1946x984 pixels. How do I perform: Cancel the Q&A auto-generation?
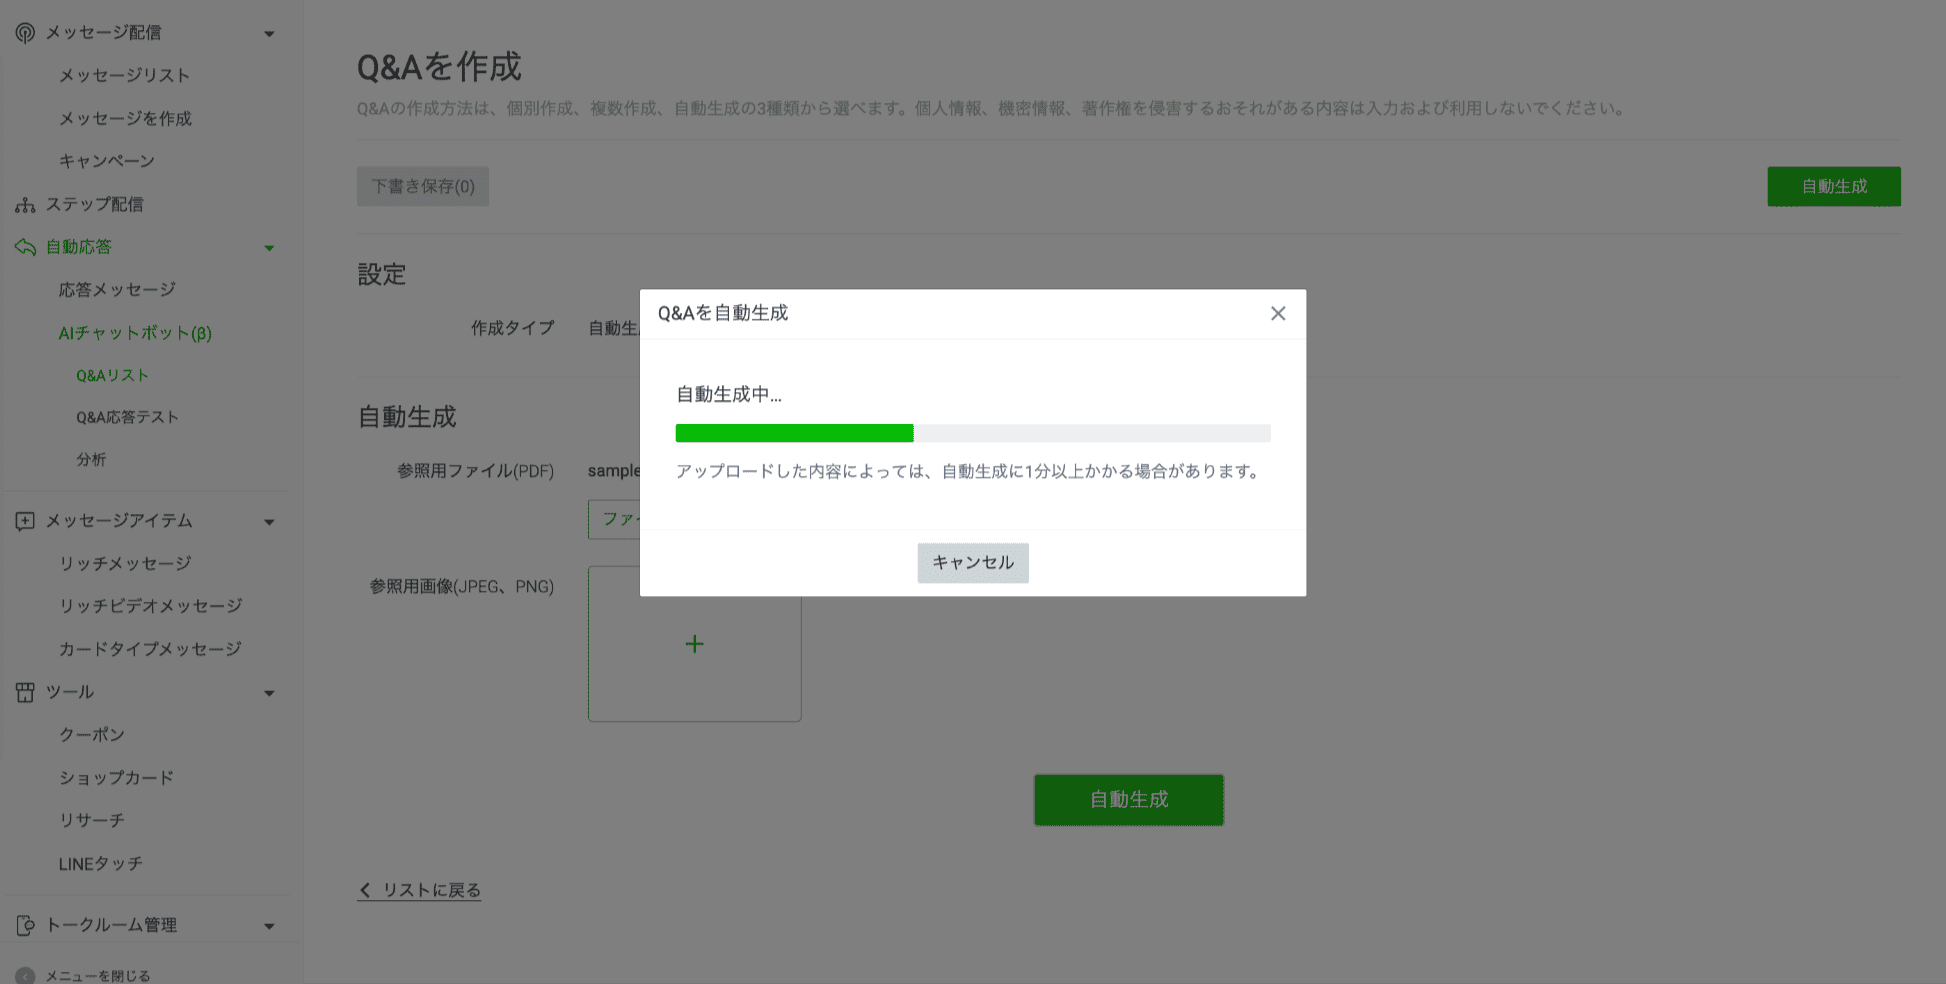972,563
